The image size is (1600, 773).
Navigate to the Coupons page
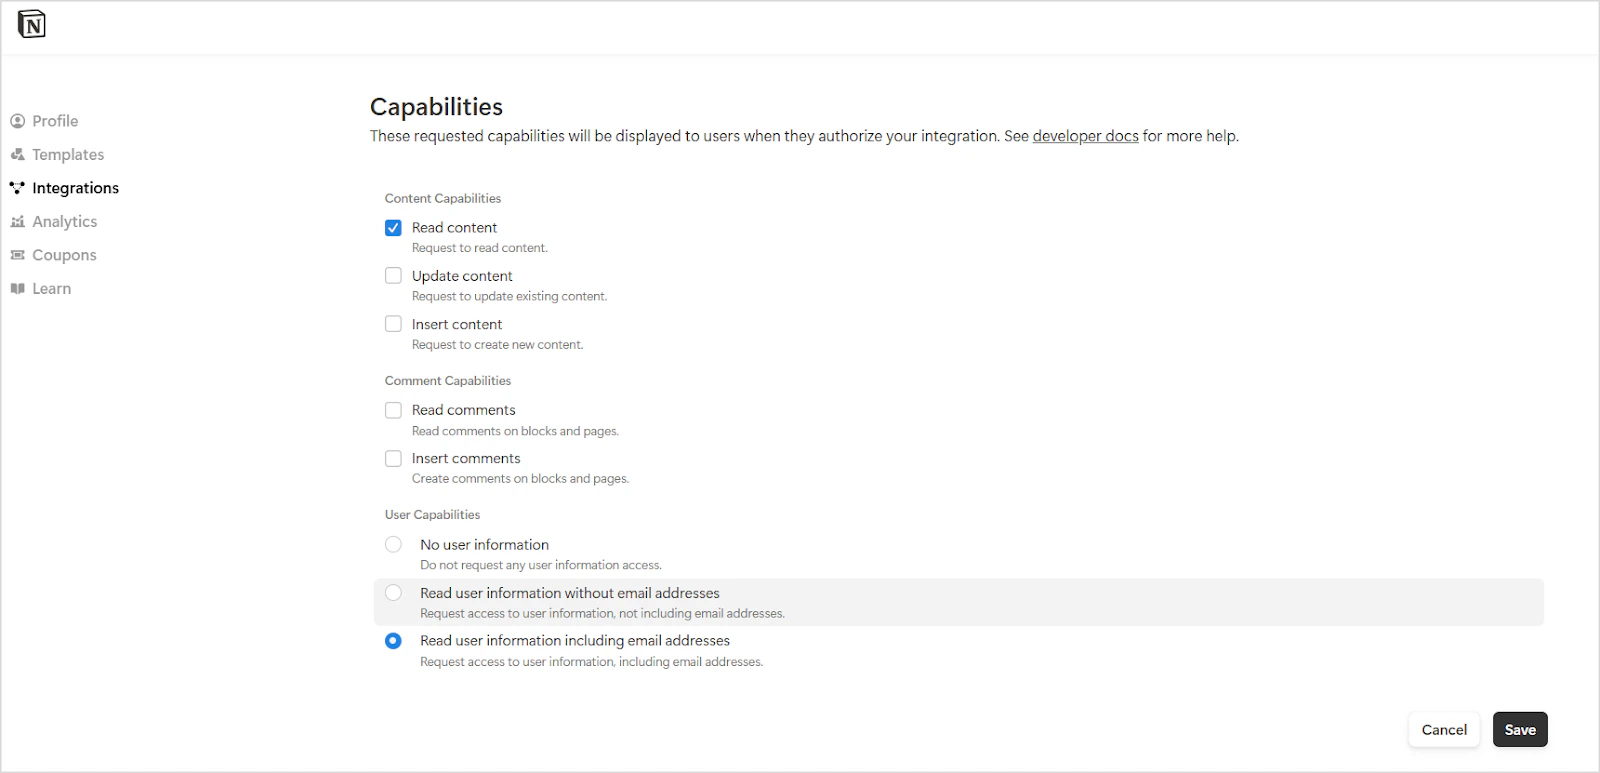pyautogui.click(x=64, y=254)
